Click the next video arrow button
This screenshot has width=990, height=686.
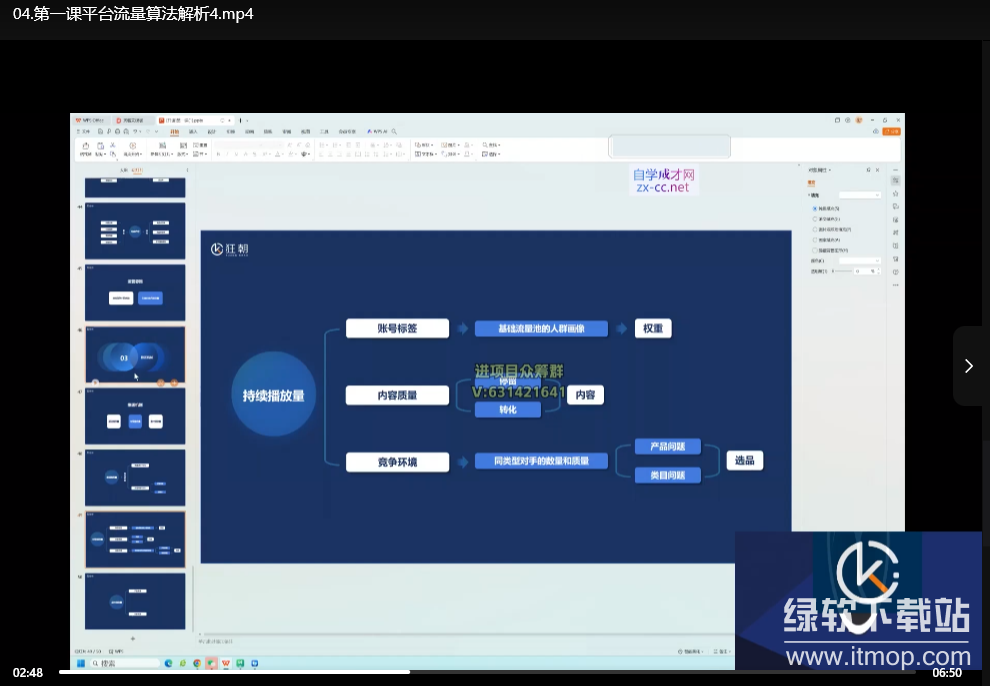click(x=968, y=366)
